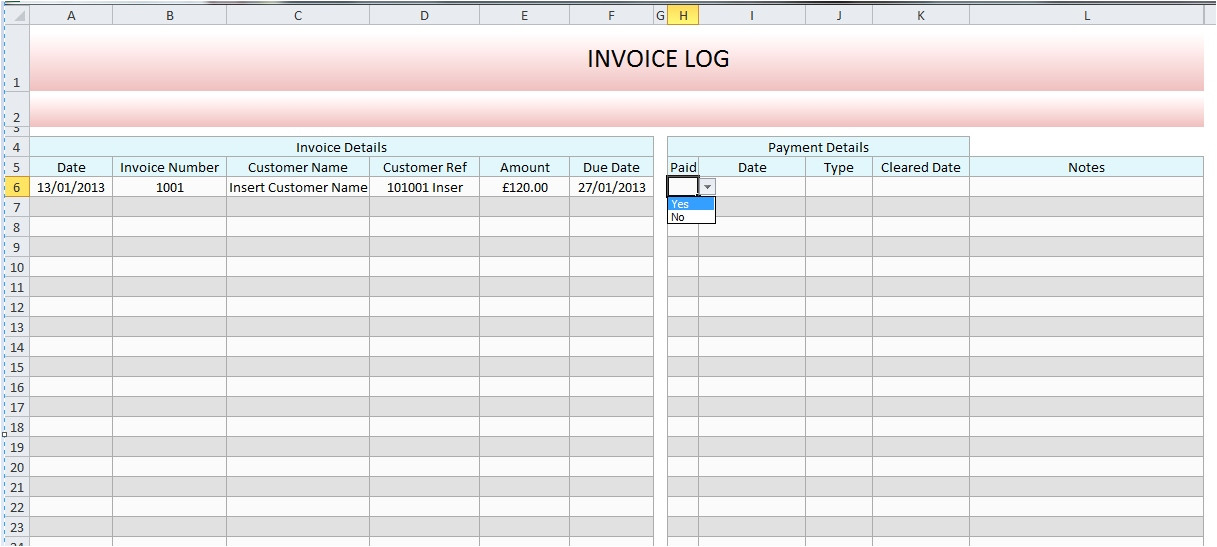Click the empty Notes cell in row 6
The image size is (1217, 547).
pyautogui.click(x=1086, y=187)
